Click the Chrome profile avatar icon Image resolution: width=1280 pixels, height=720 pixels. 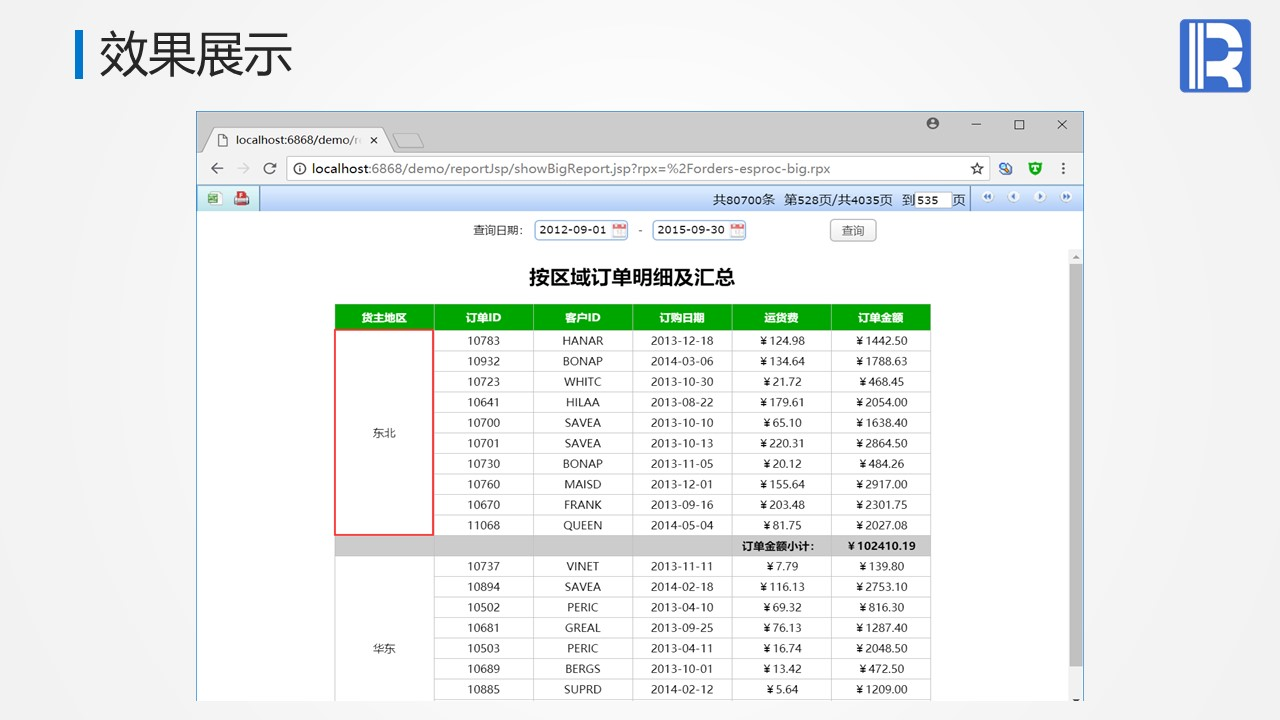click(x=933, y=124)
